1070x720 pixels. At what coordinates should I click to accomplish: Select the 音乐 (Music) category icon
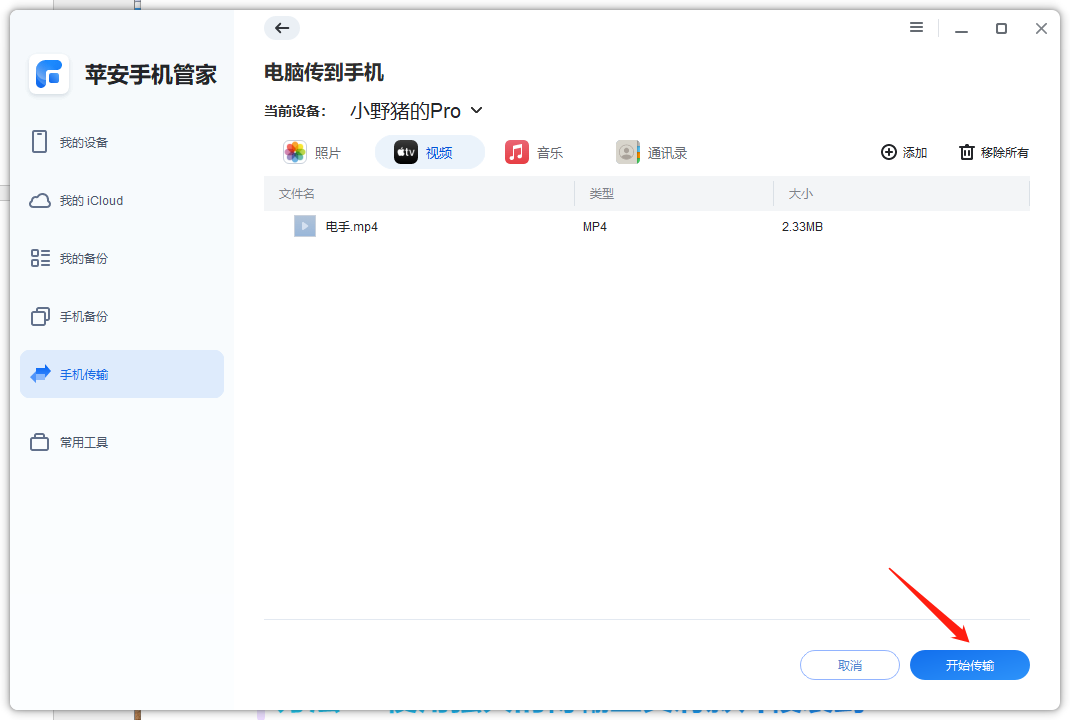514,152
